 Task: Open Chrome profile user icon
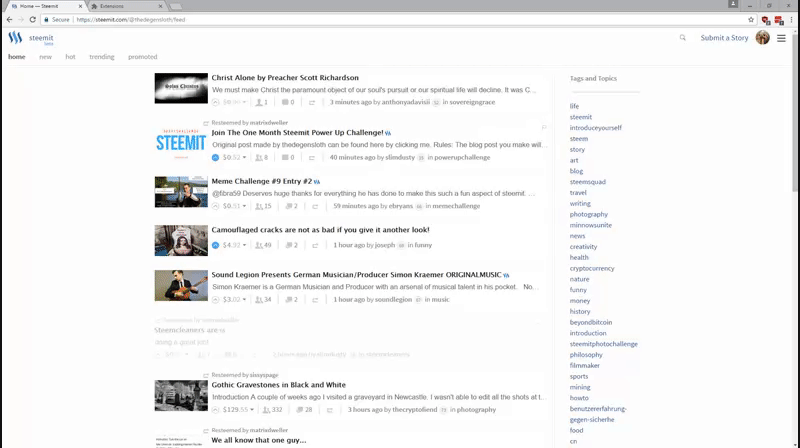pos(733,4)
